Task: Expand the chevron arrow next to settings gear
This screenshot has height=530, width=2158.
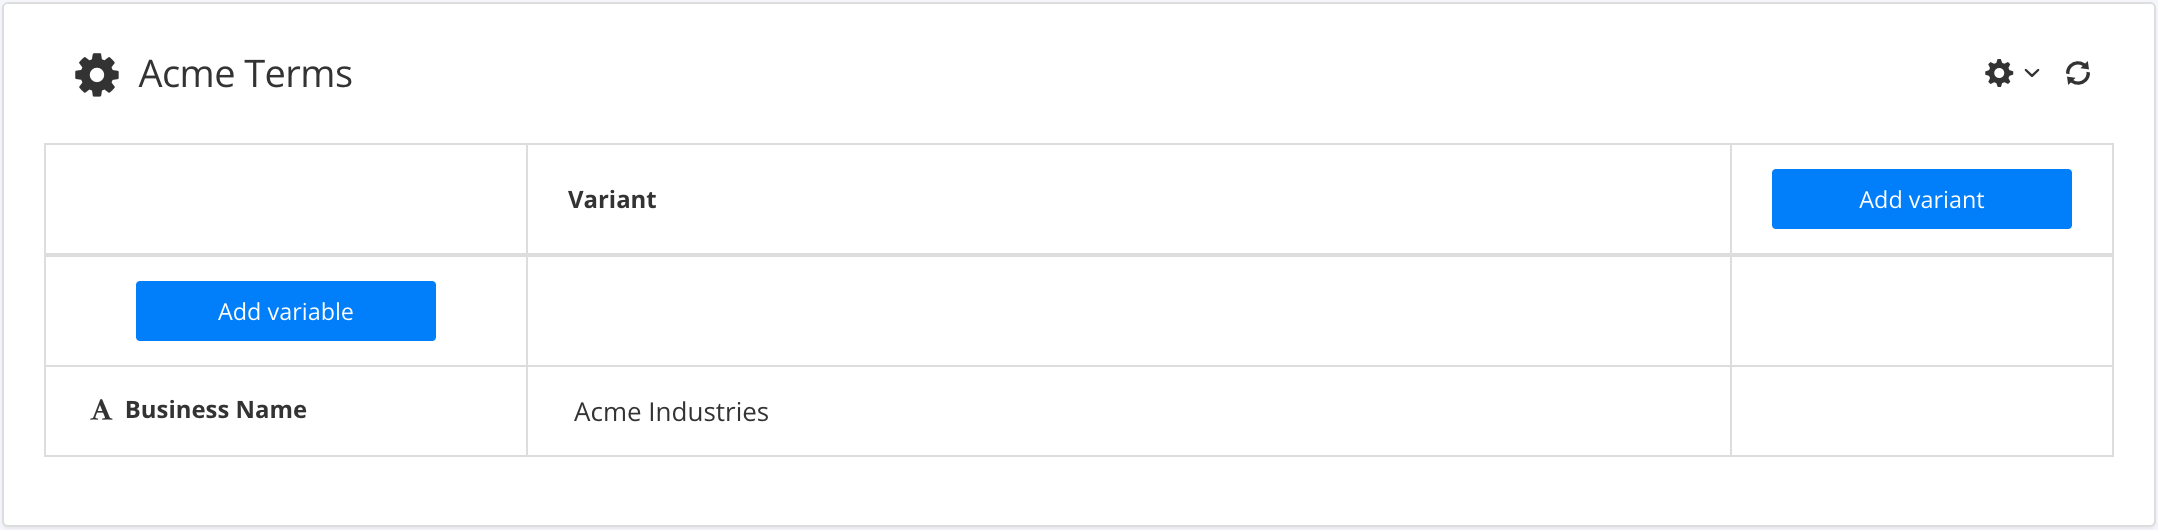Action: coord(2032,73)
